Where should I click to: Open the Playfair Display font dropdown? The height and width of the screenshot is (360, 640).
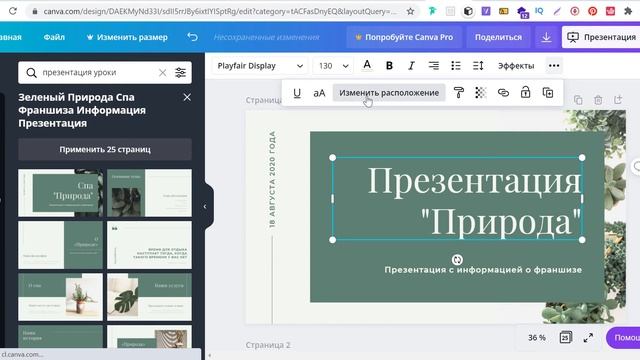[x=260, y=66]
